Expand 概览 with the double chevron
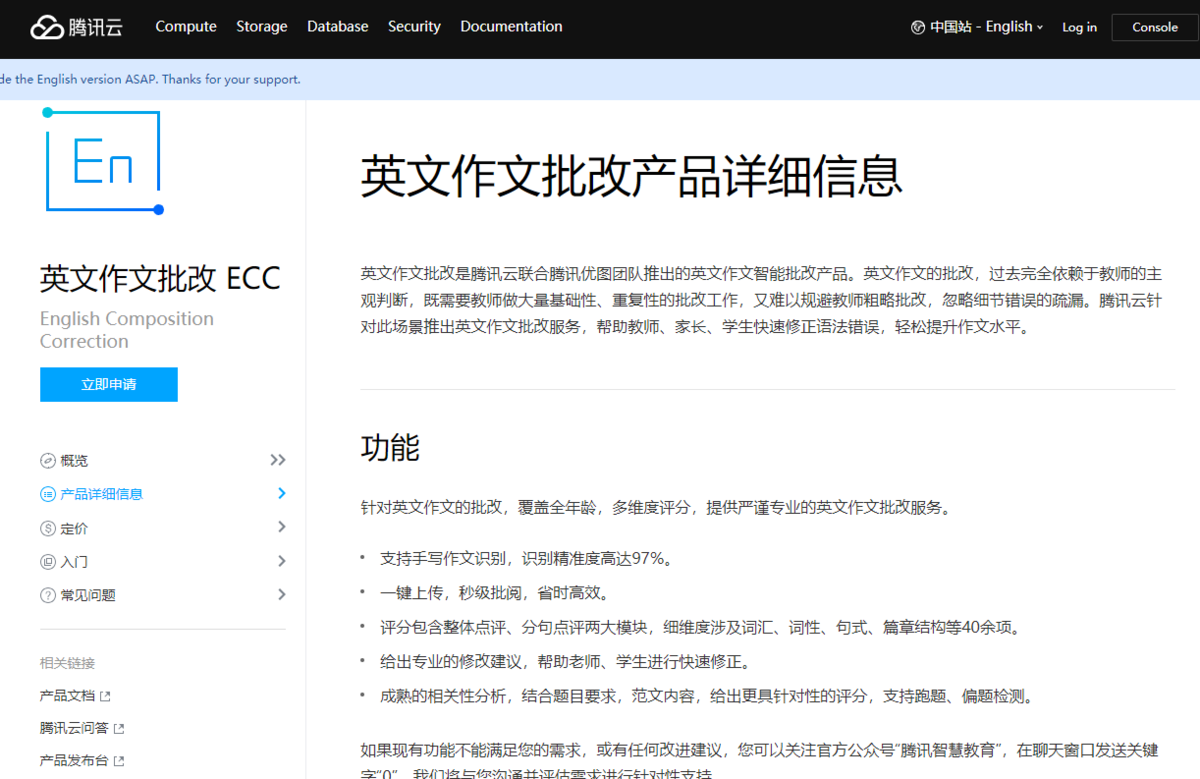 278,460
